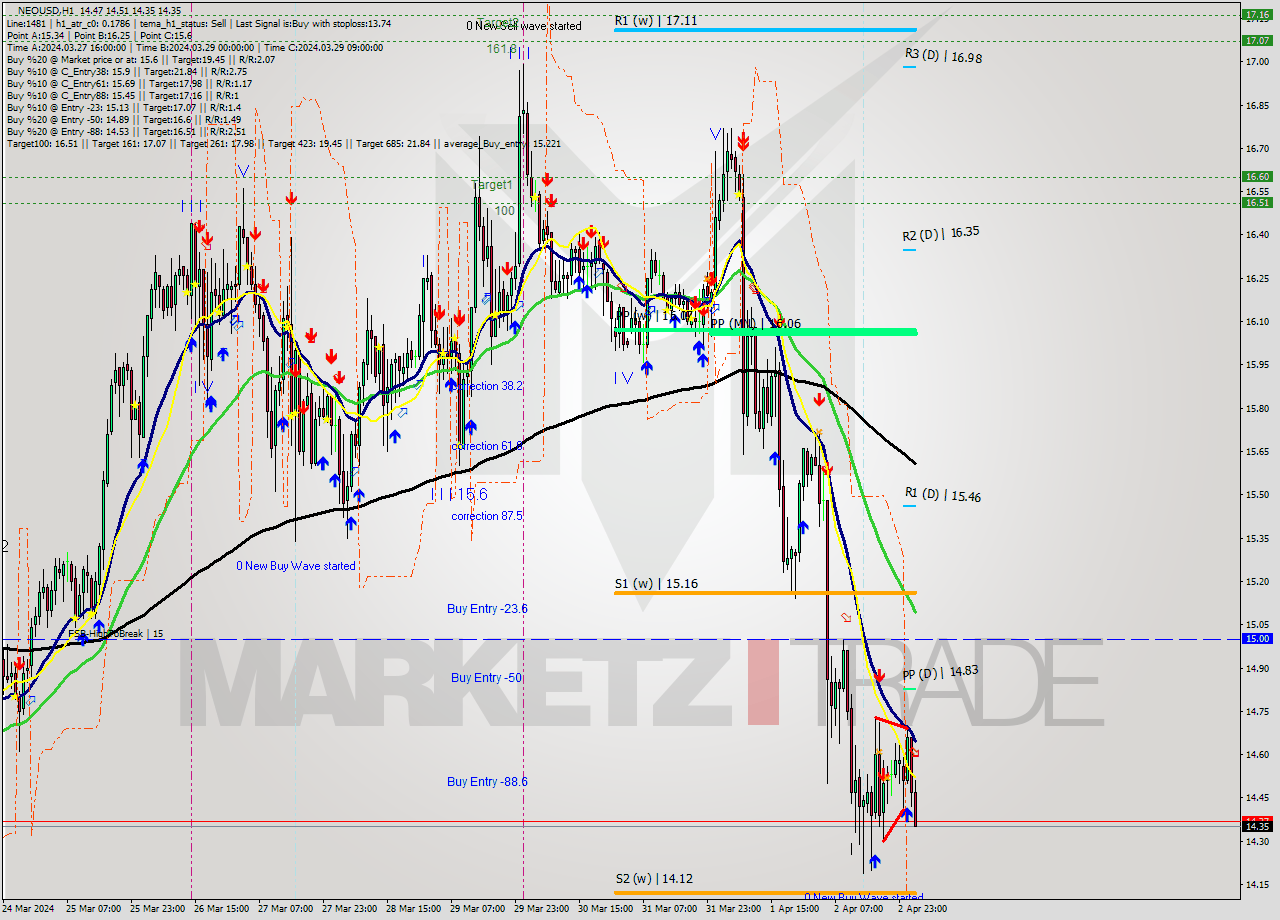Click the '0 New Sell wave started' text
The height and width of the screenshot is (920, 1280).
pos(524,26)
